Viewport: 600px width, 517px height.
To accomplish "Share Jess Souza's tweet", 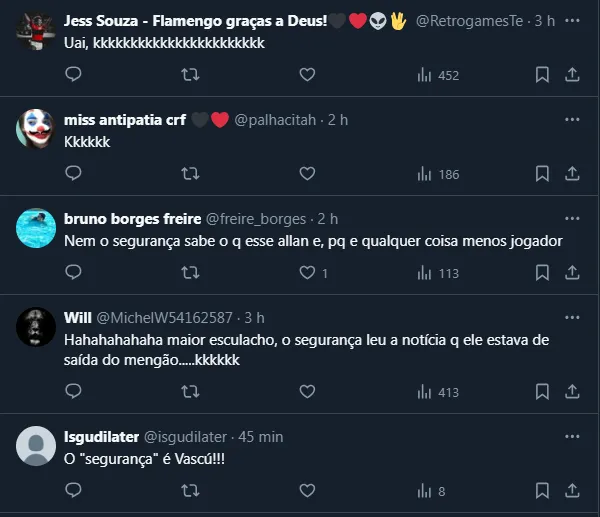I will click(x=572, y=75).
